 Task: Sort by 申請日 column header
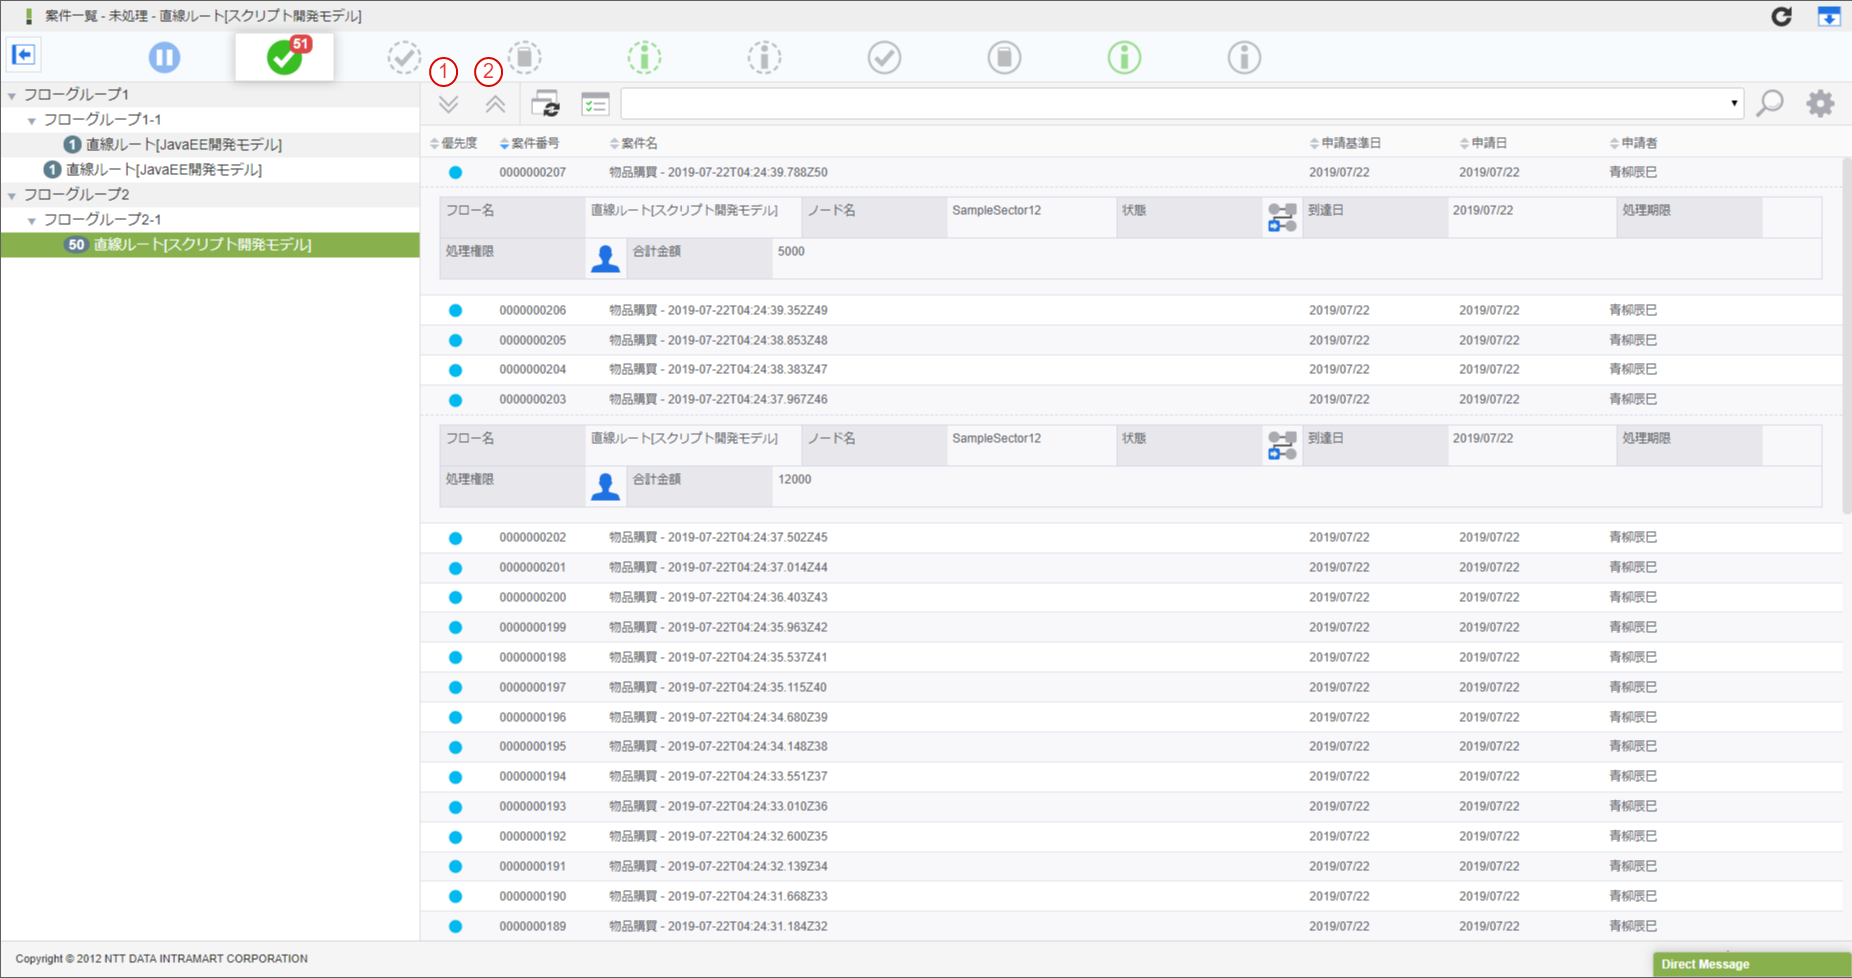[x=1483, y=143]
